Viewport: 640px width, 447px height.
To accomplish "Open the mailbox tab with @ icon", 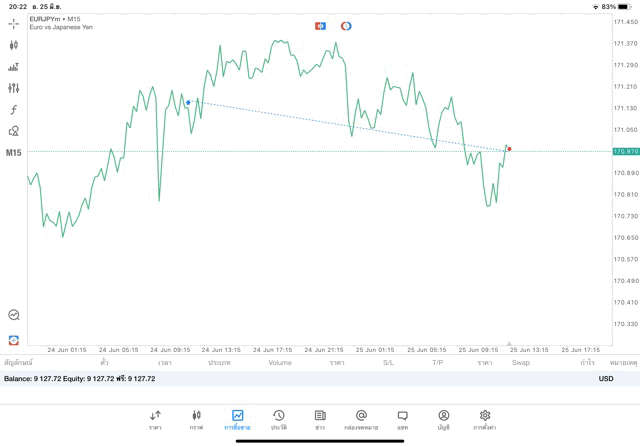I will click(x=361, y=419).
